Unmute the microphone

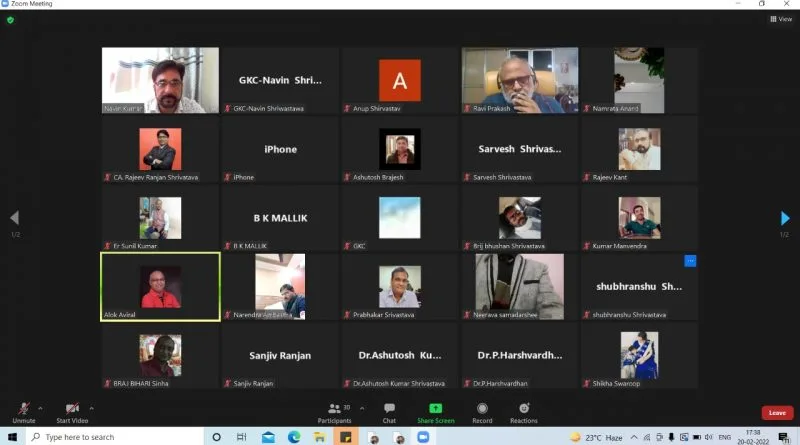[x=24, y=409]
